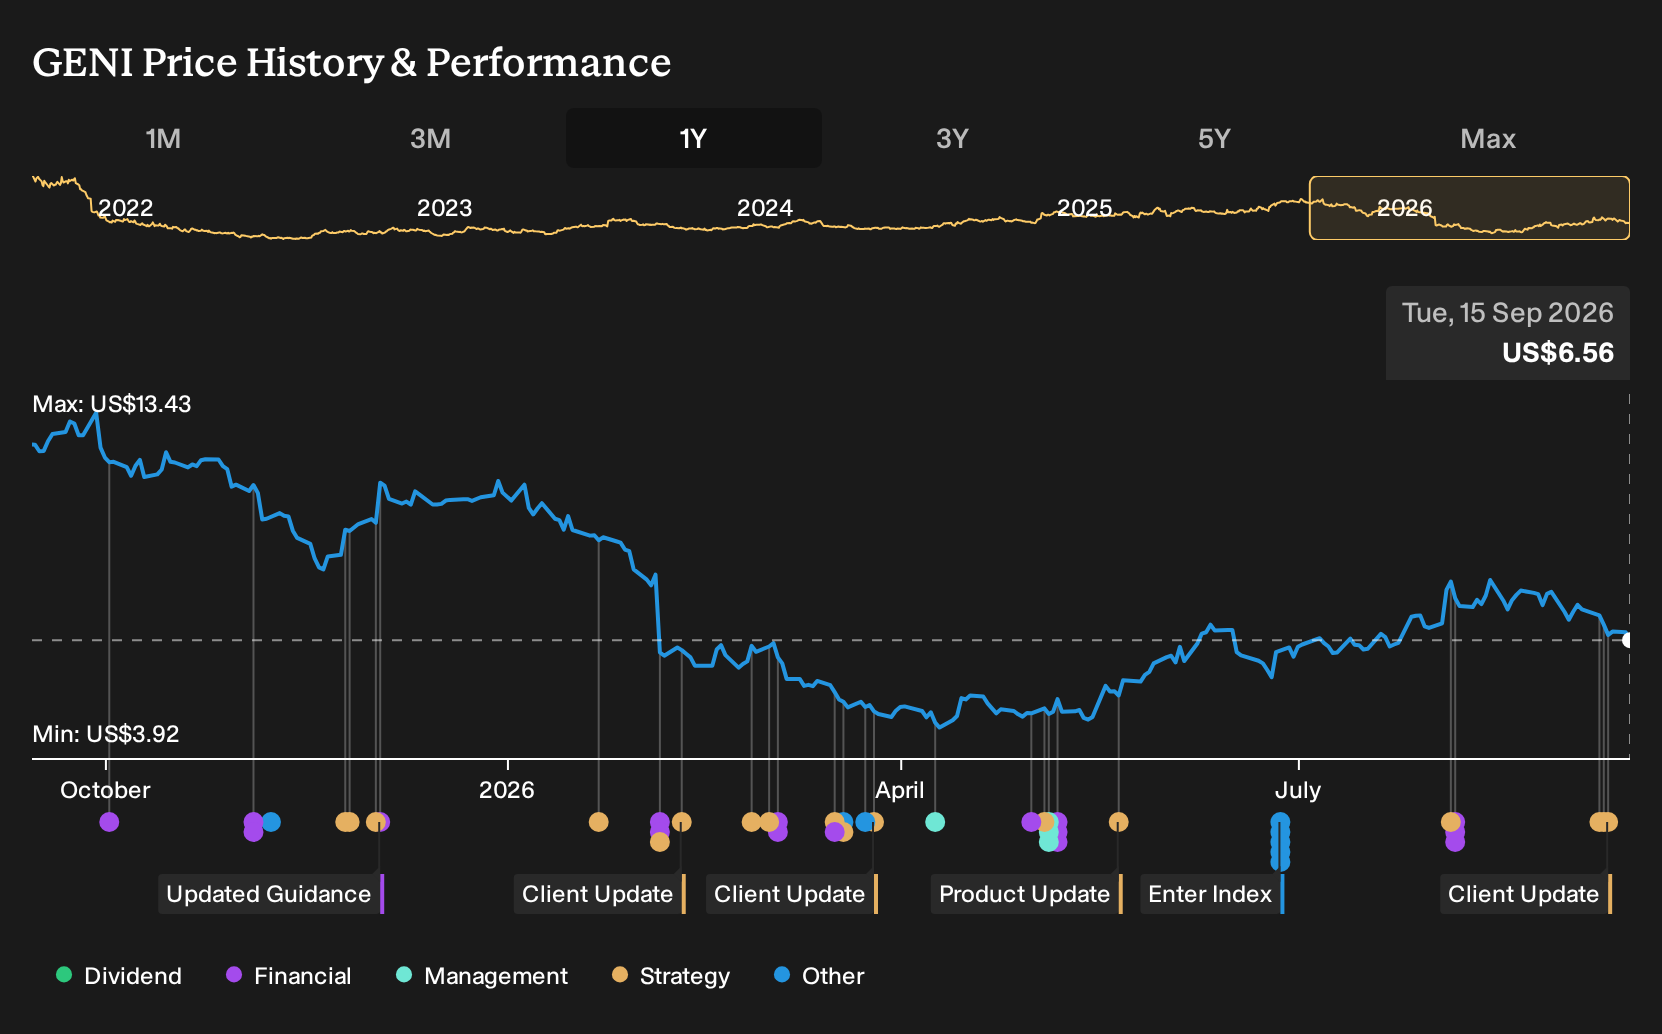The height and width of the screenshot is (1034, 1662).
Task: Click the purple Financial event dot at October
Action: [x=109, y=822]
